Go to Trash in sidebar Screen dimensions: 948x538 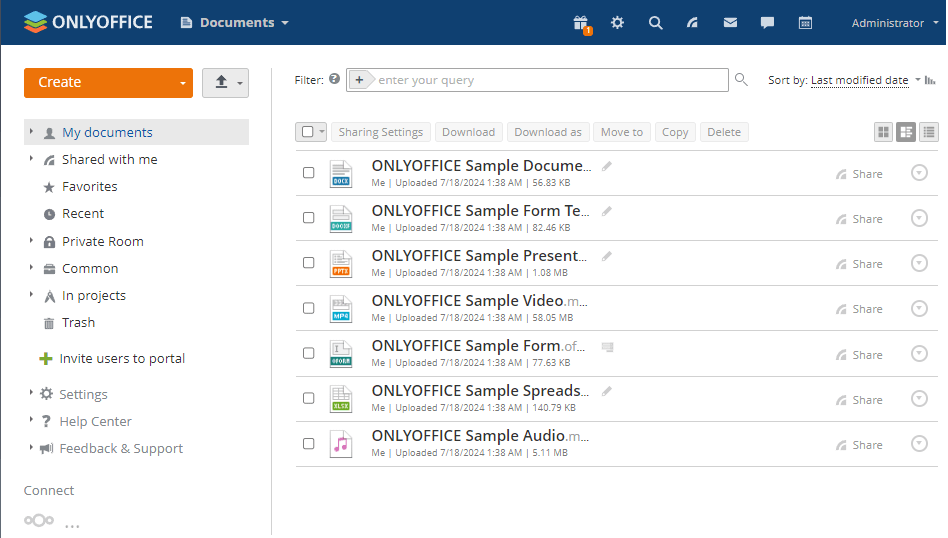point(78,322)
